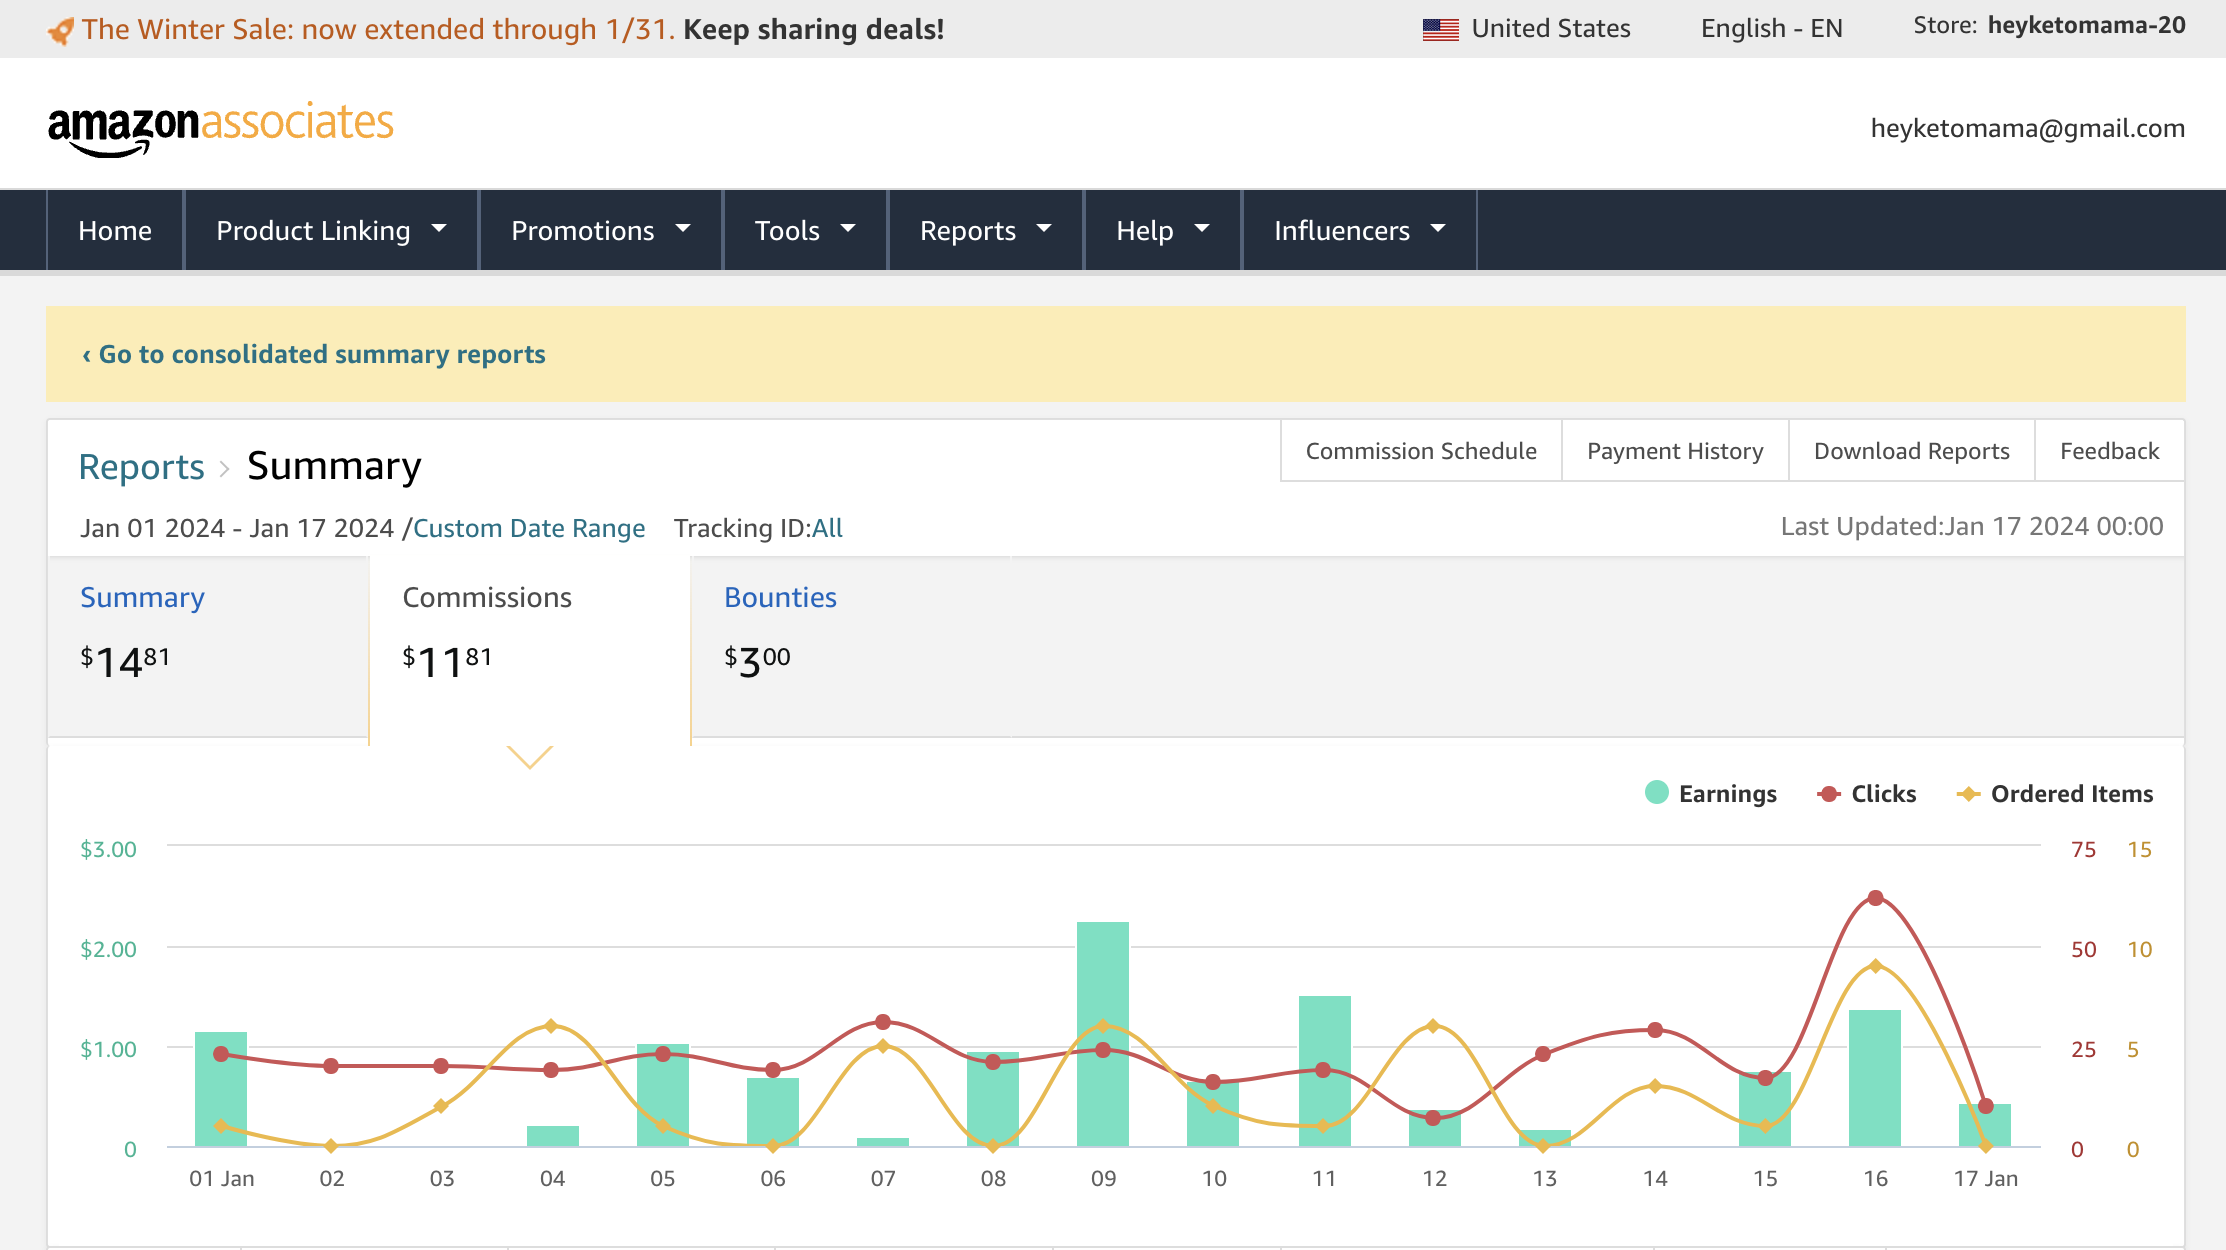2226x1250 pixels.
Task: Click the $11.81 commissions amount
Action: [447, 662]
